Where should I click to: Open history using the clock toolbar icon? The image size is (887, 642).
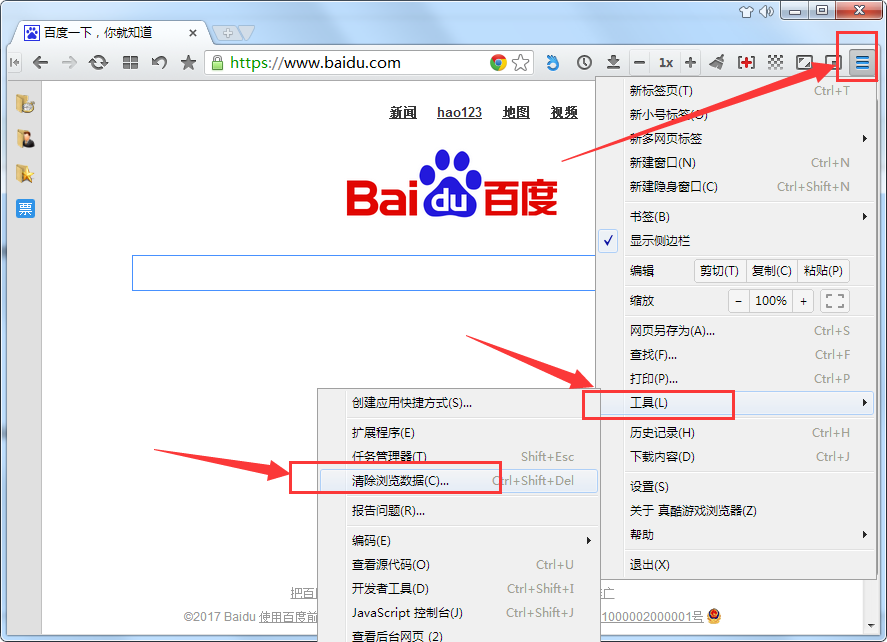pyautogui.click(x=585, y=62)
